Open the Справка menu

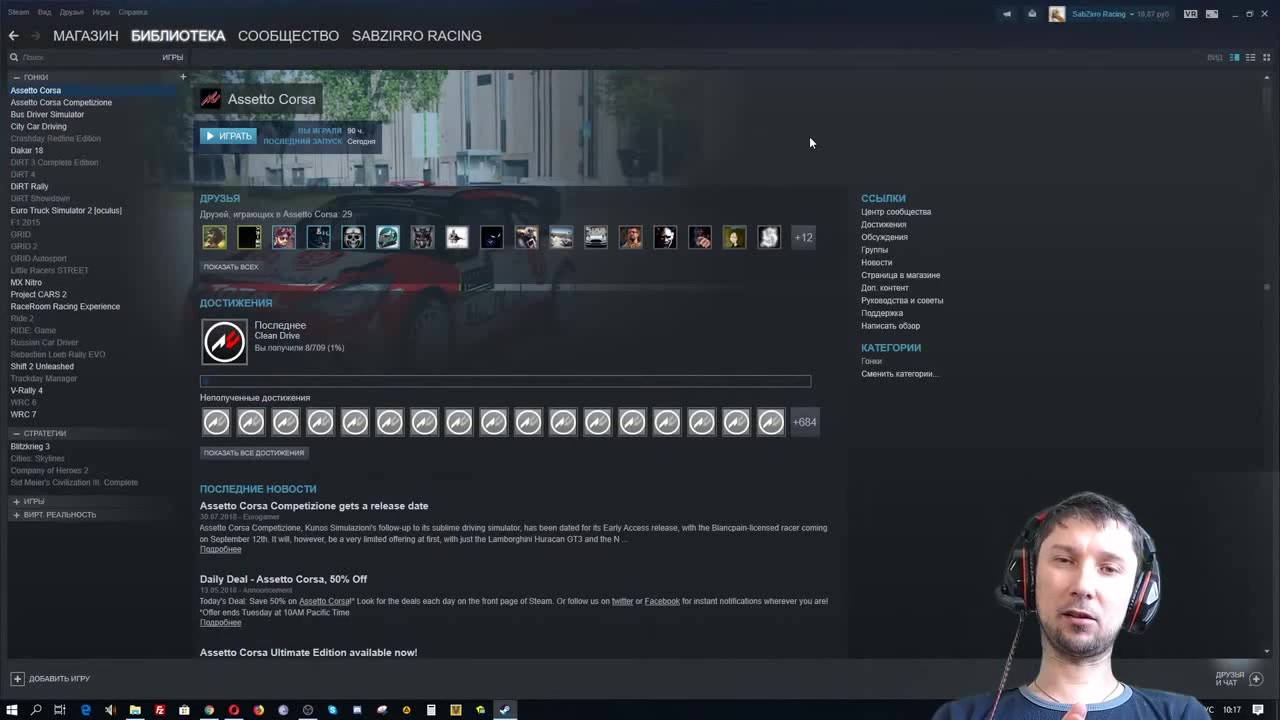coord(132,12)
